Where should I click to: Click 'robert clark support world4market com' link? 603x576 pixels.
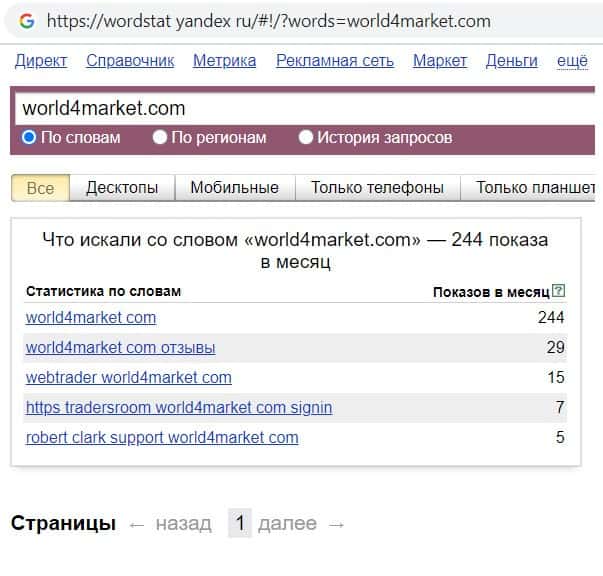[x=162, y=438]
